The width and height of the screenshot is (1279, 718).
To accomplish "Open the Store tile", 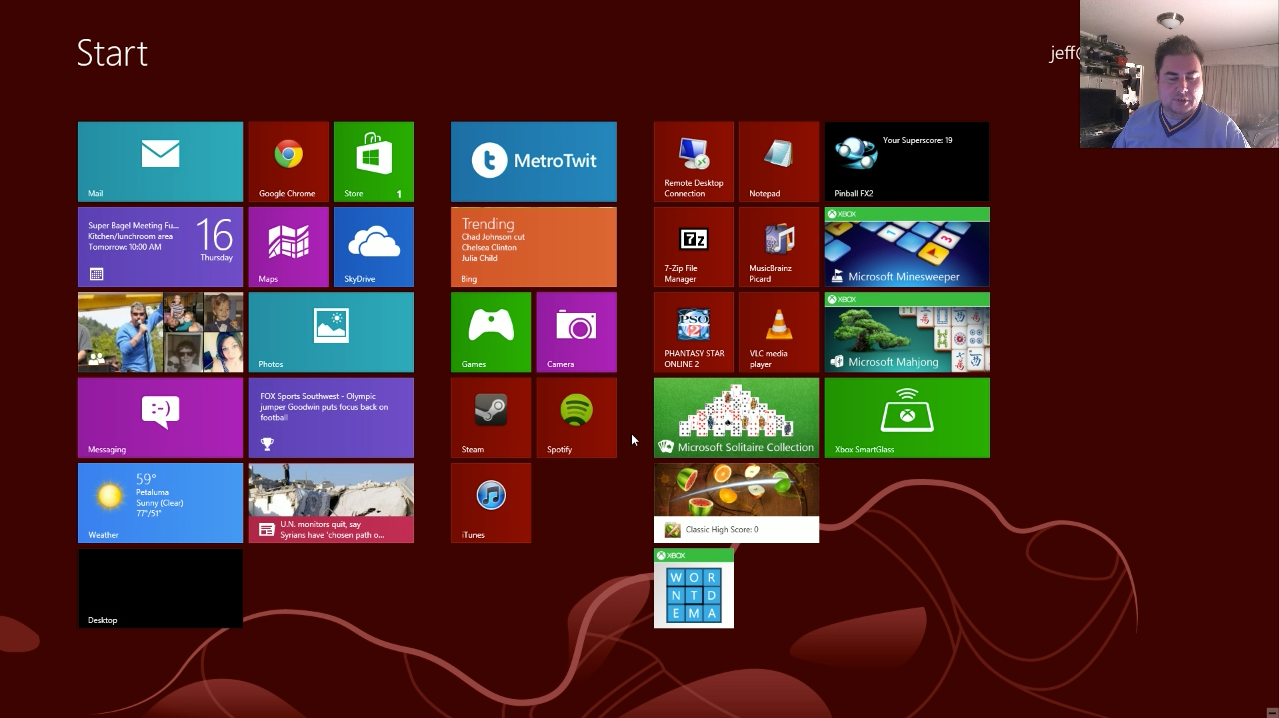I will click(374, 162).
